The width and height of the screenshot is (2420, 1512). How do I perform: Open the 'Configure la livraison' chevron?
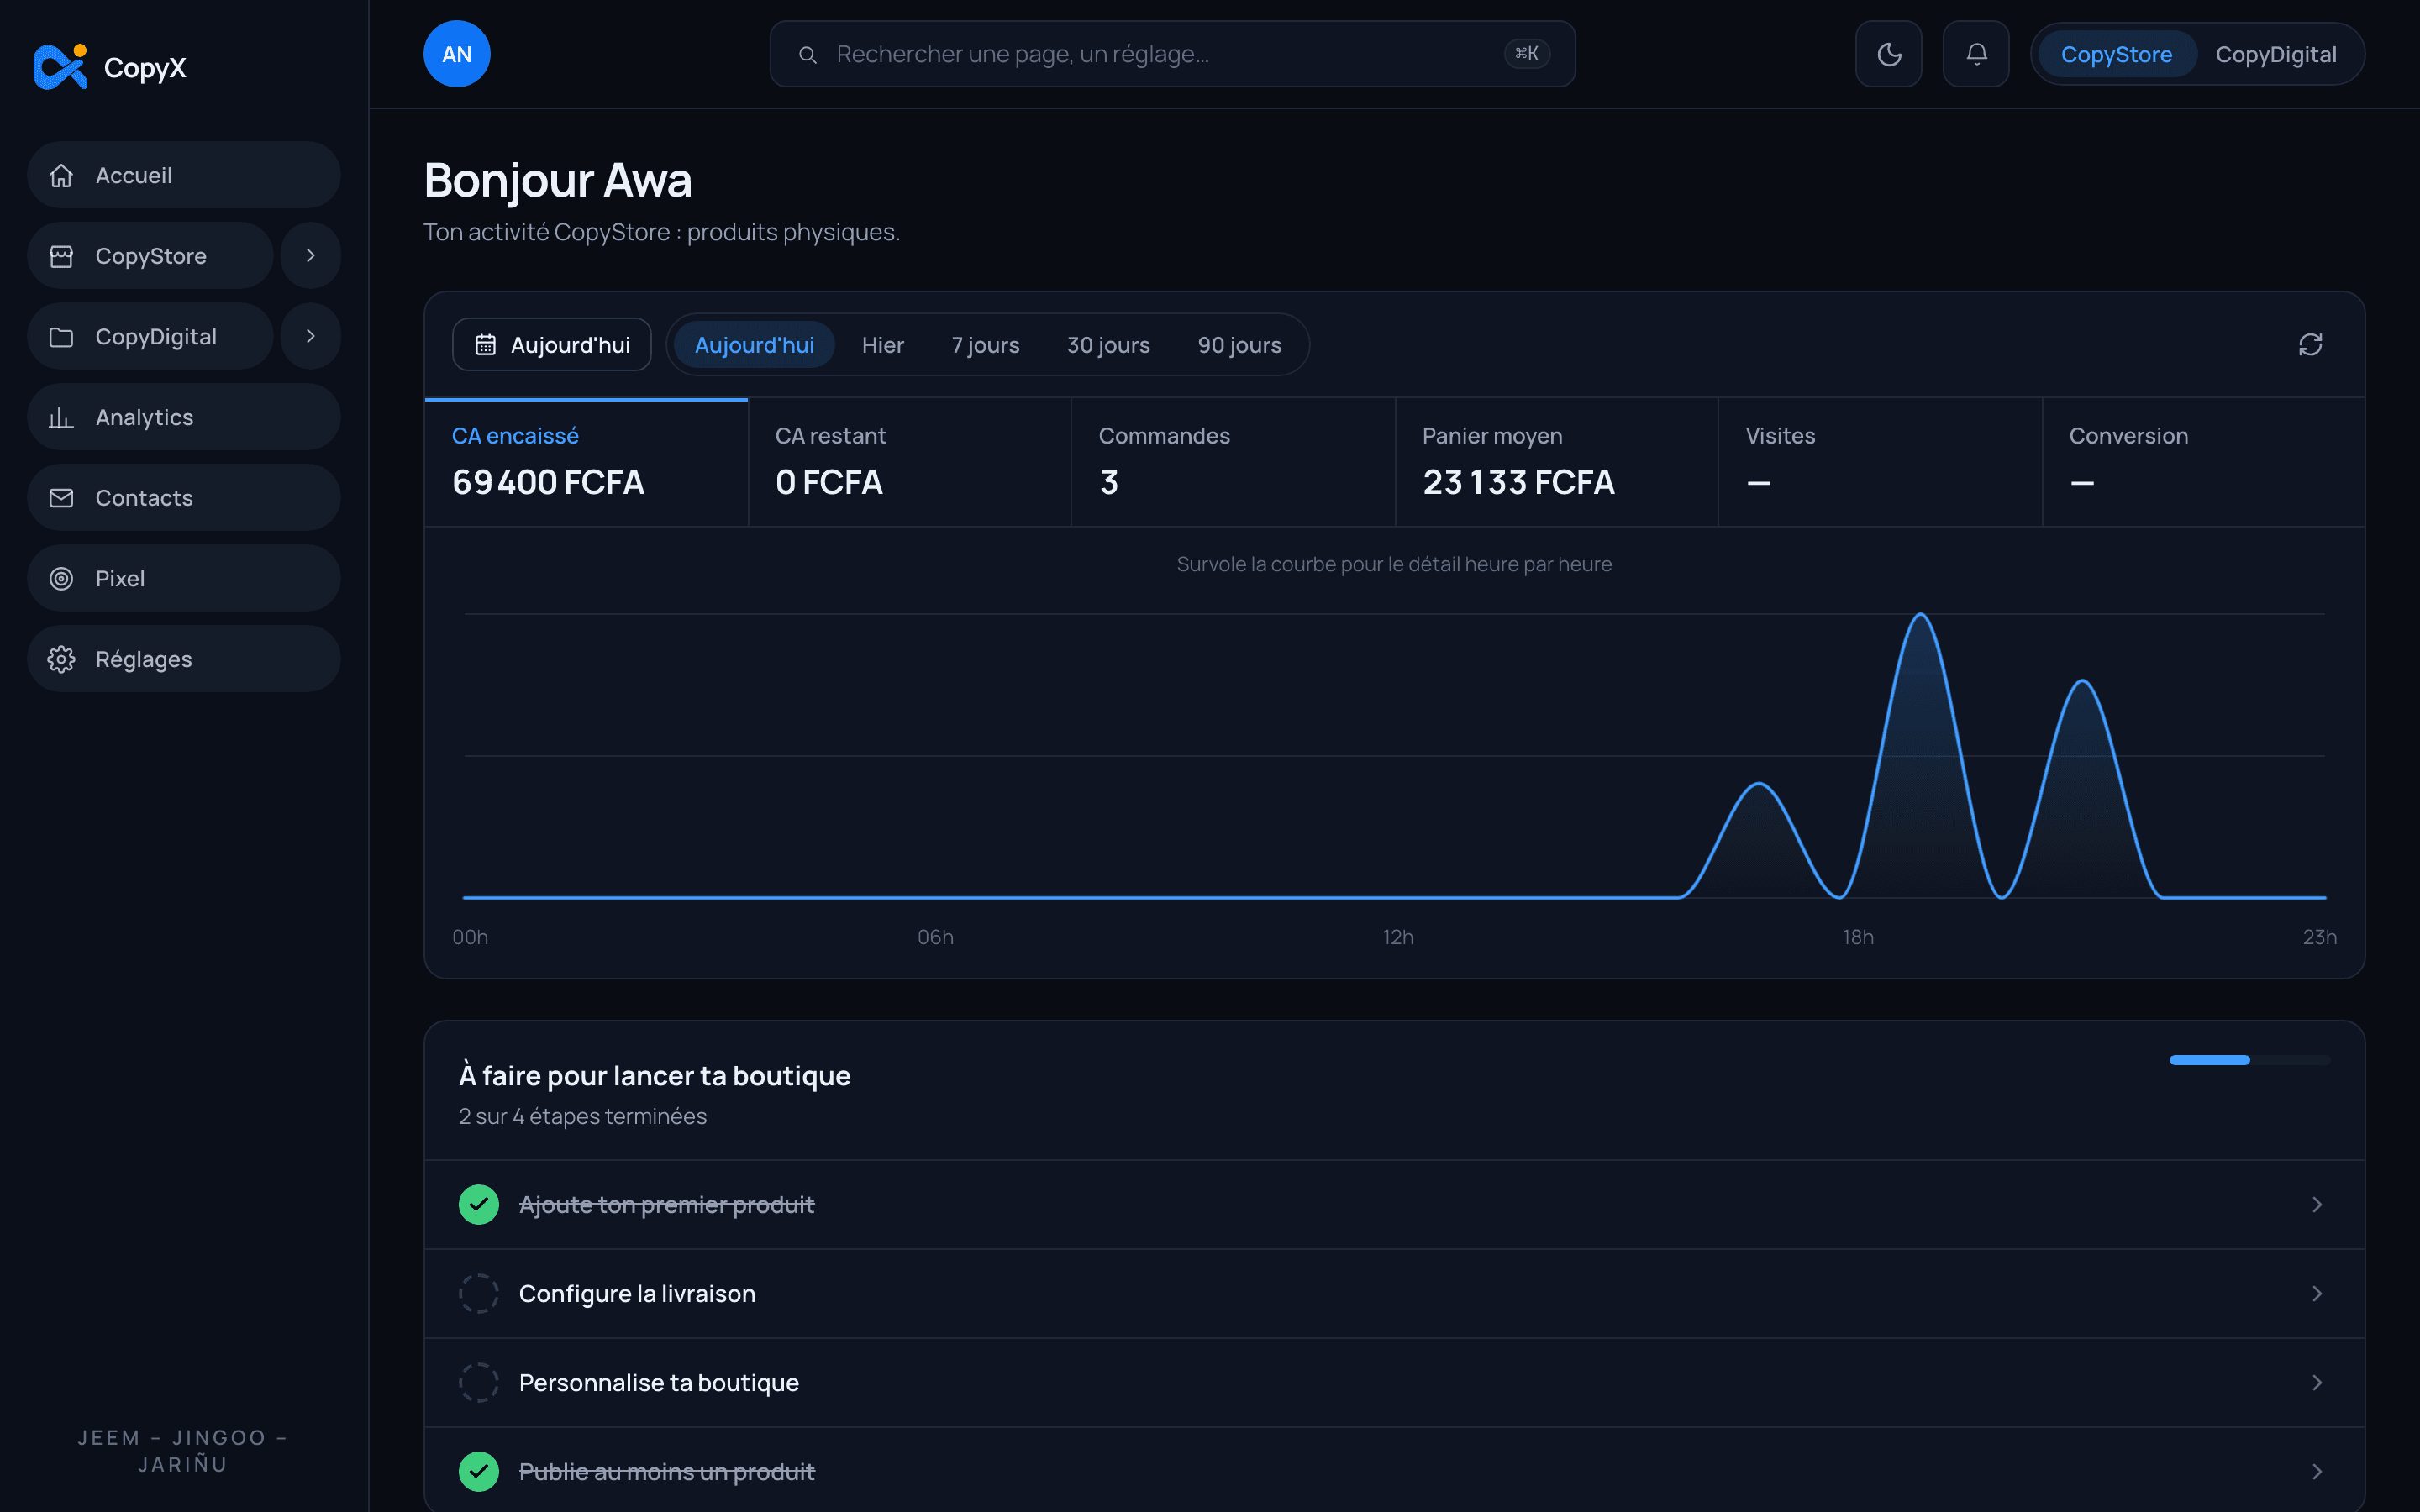pos(2316,1294)
